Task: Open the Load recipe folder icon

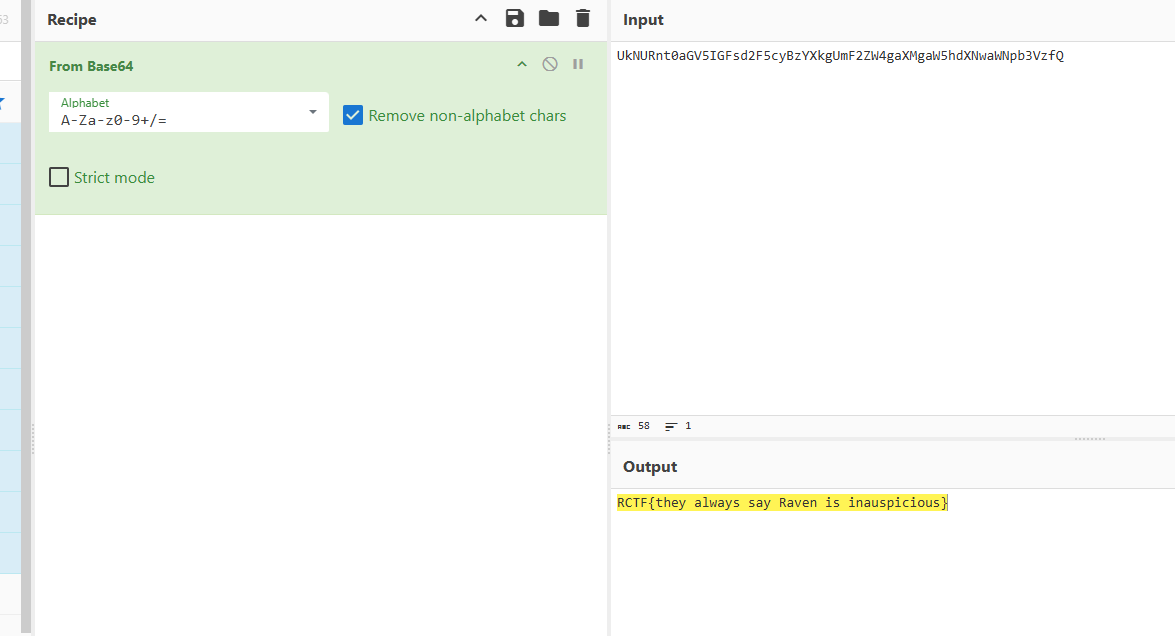Action: point(548,19)
